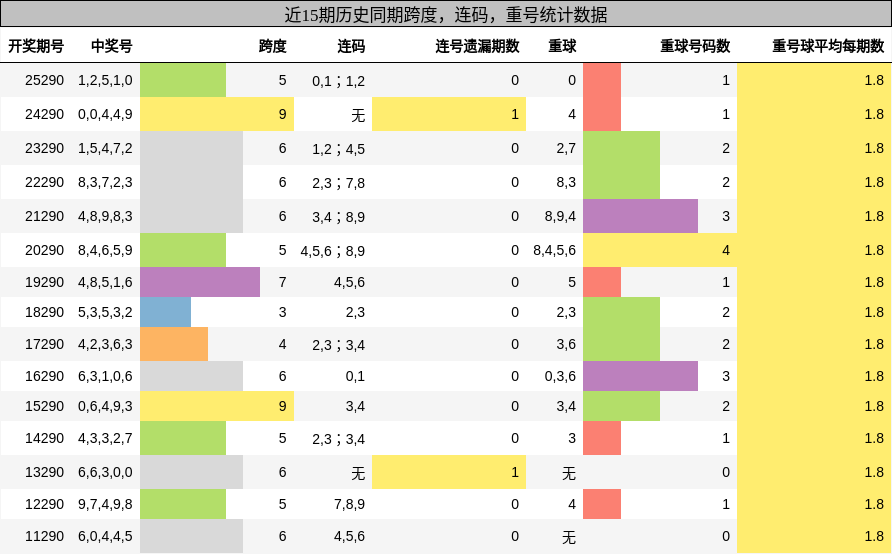Click winning numbers 6,3,1,0,6
Viewport: 892px width, 554px height.
coord(105,376)
